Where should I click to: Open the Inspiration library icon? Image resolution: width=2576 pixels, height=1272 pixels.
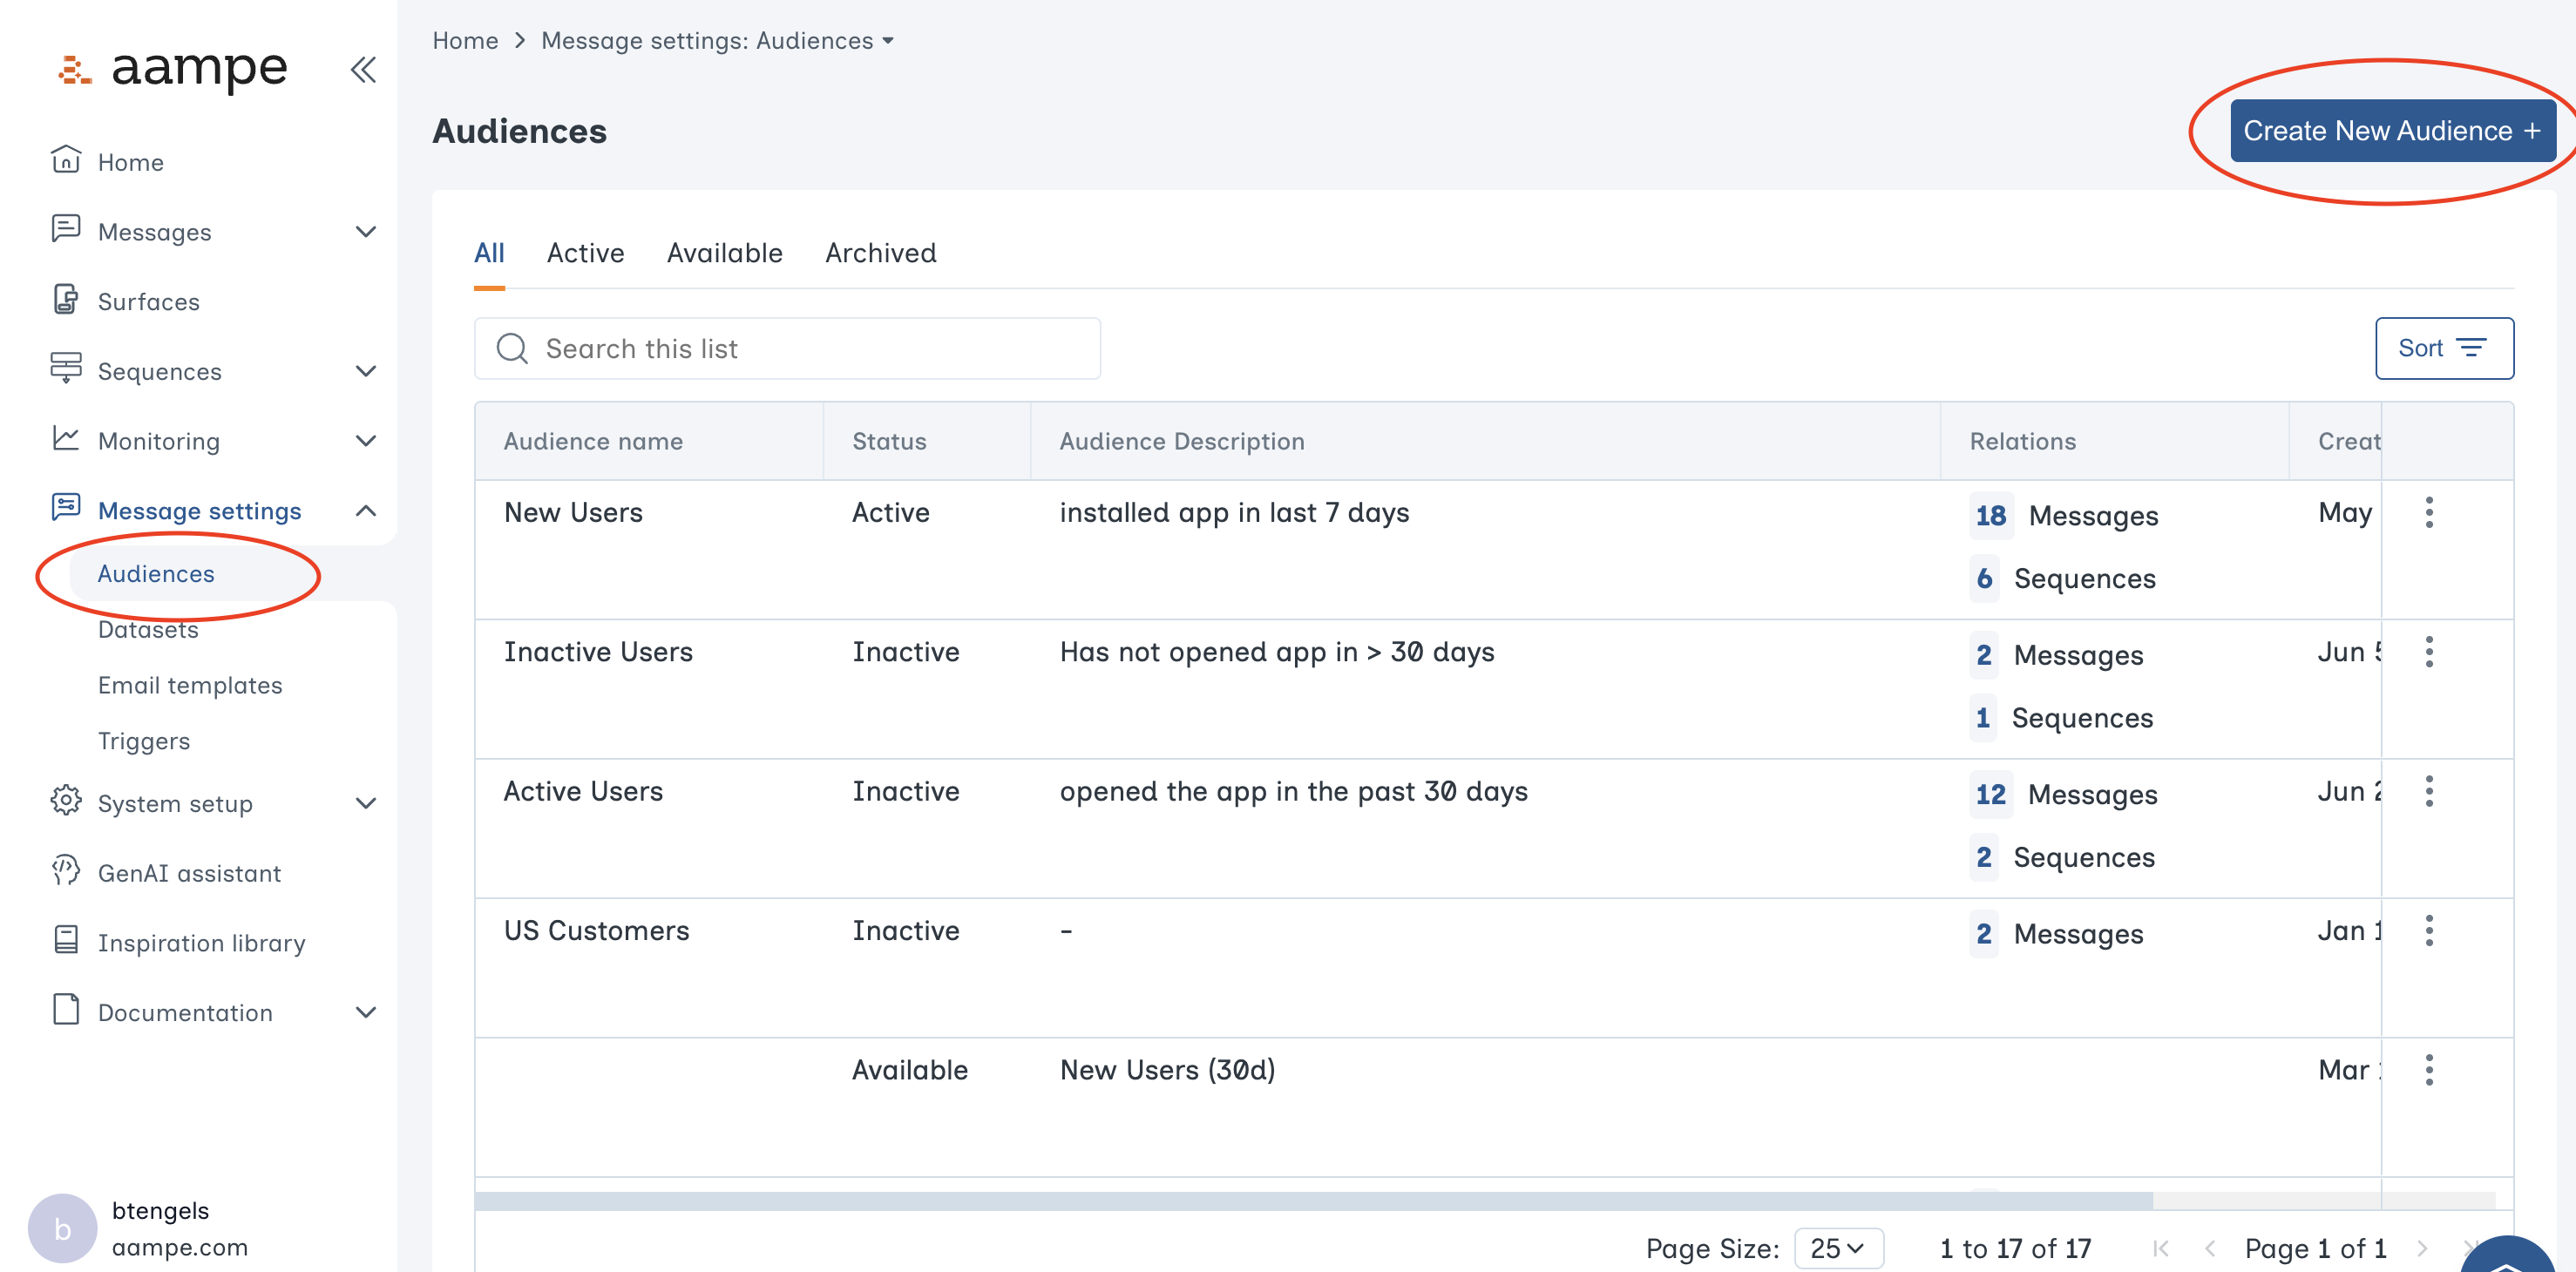tap(65, 941)
